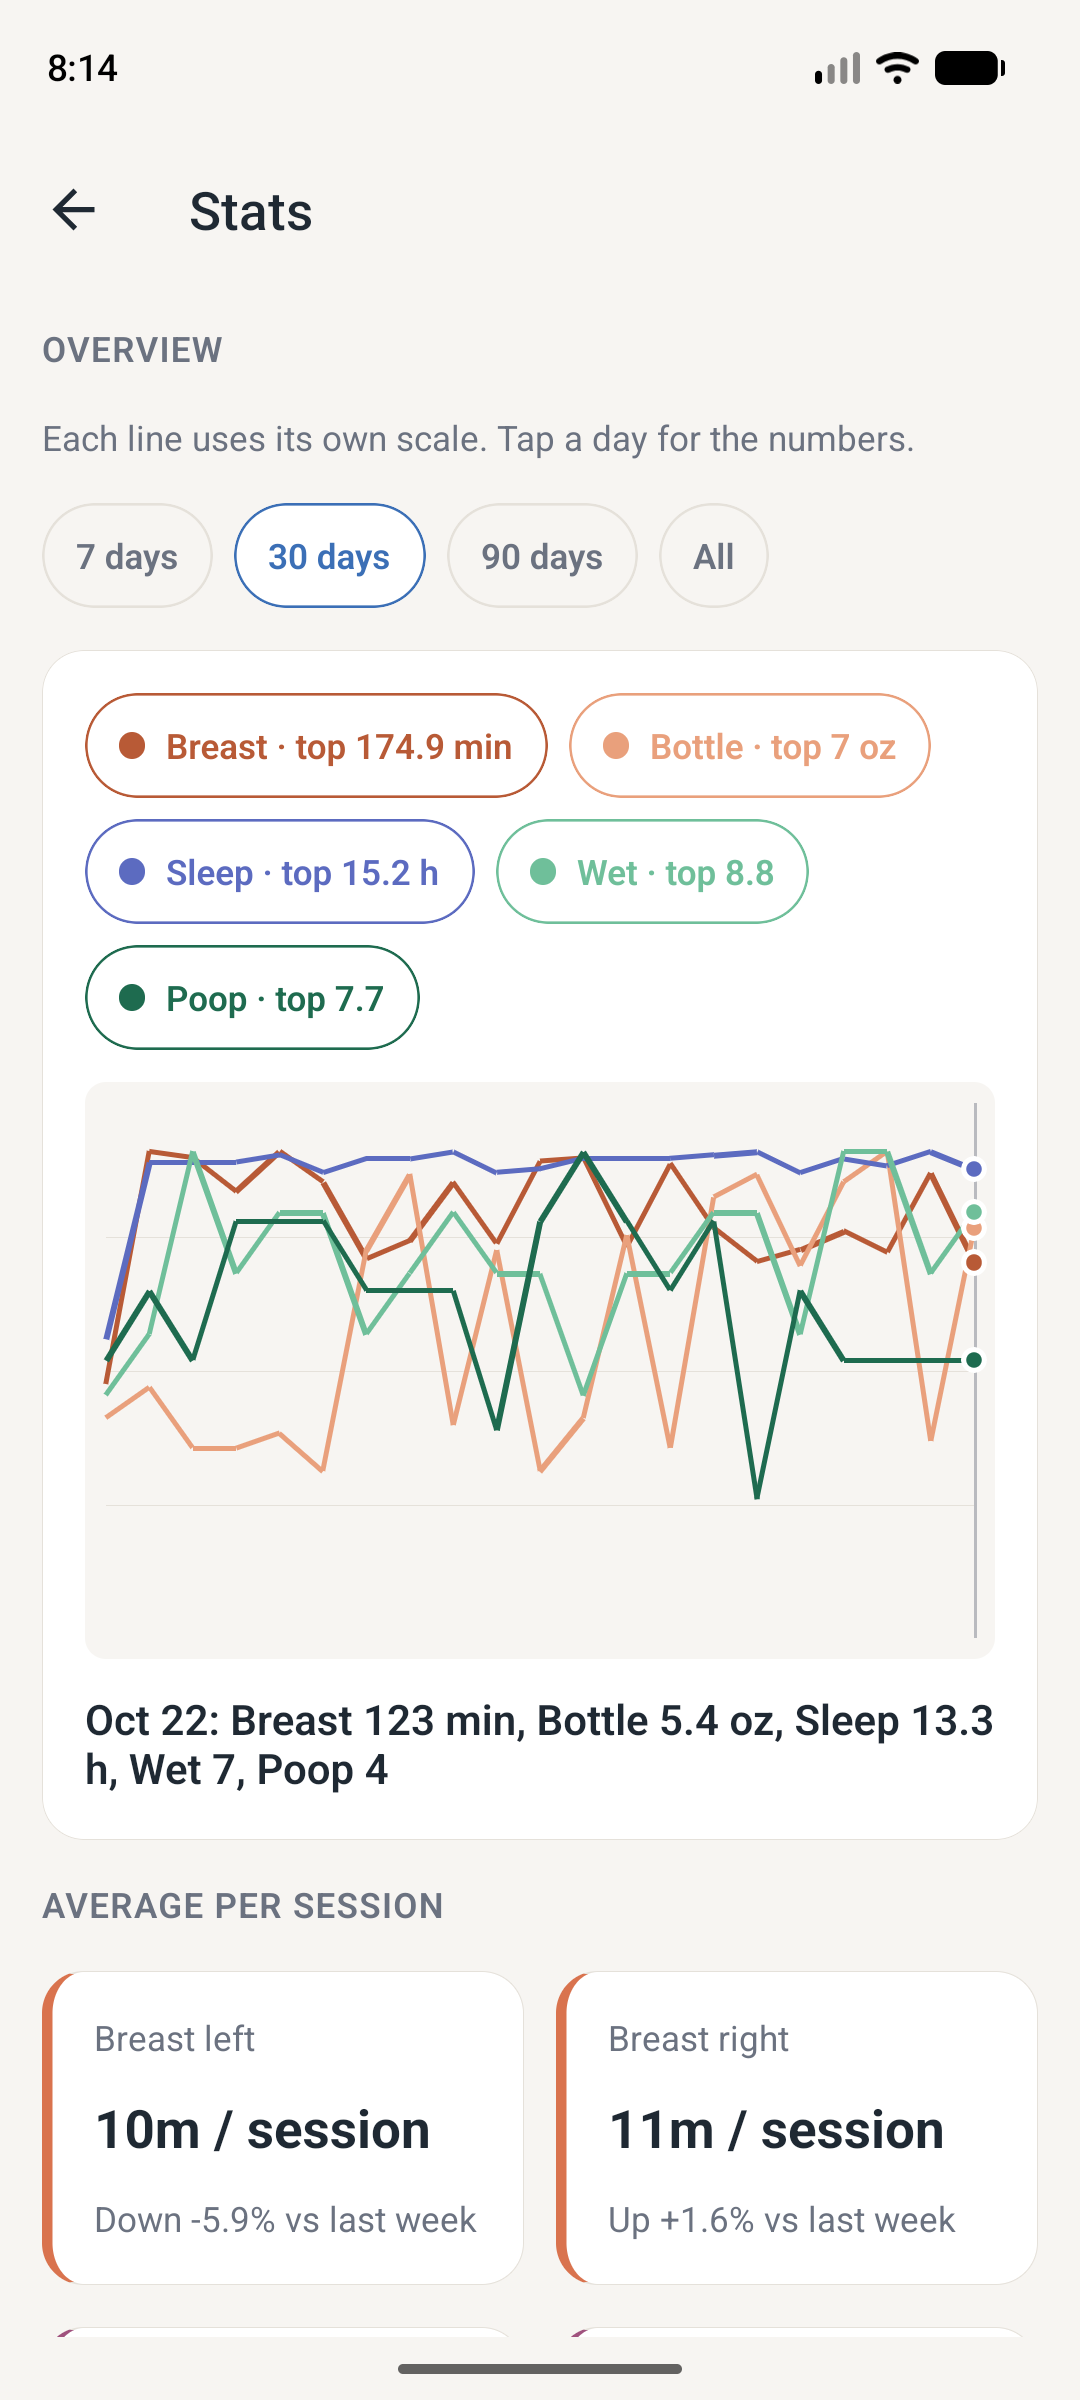Select the 7 days range
Screen dimensions: 1080x2400
pyautogui.click(x=127, y=556)
